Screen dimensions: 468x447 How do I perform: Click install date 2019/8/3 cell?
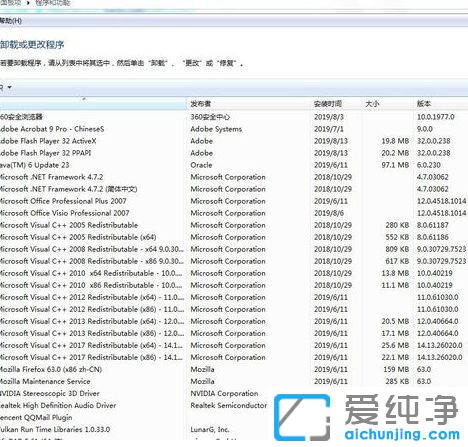pos(329,117)
